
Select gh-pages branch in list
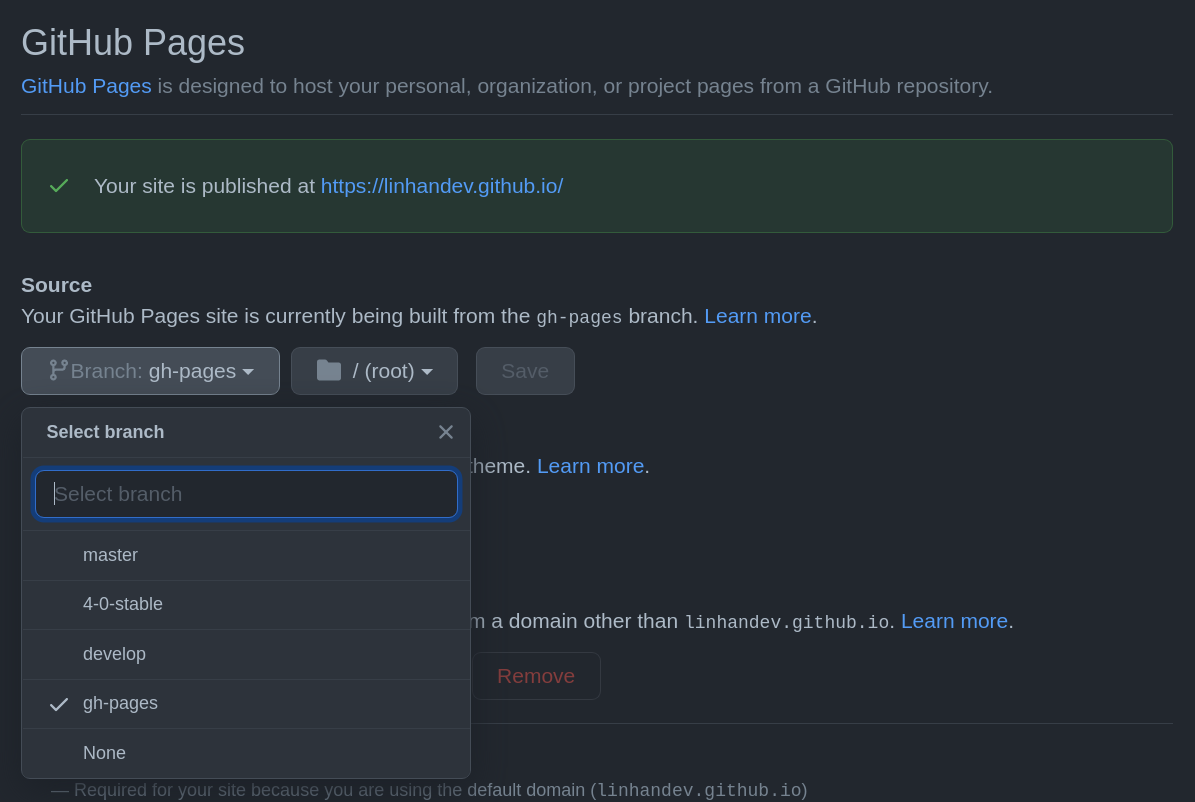pos(120,703)
